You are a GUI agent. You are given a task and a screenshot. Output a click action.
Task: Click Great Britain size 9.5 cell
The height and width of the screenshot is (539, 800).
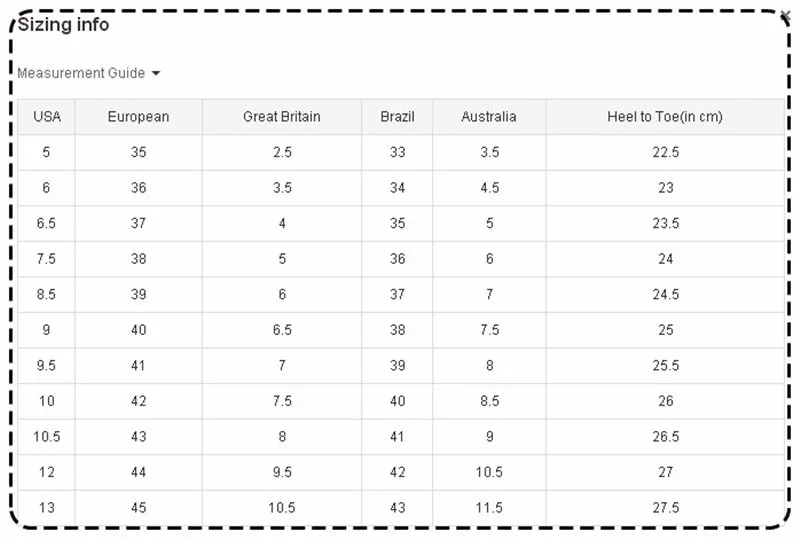click(282, 472)
